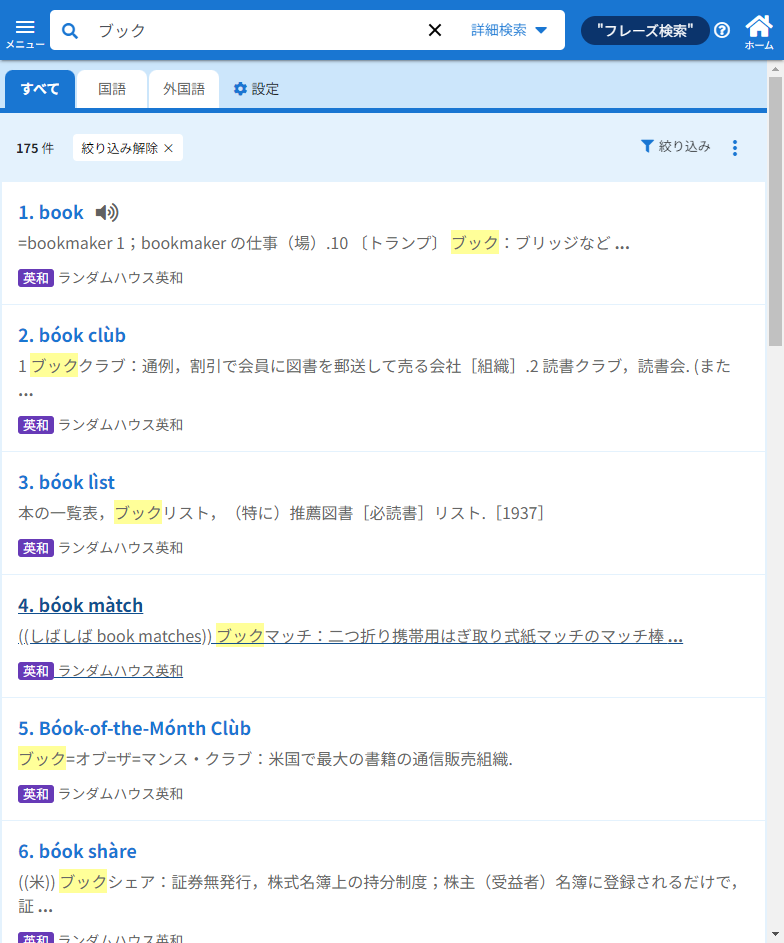Screen dimensions: 784x943
Task: Click the search magnifier icon
Action: pyautogui.click(x=70, y=31)
